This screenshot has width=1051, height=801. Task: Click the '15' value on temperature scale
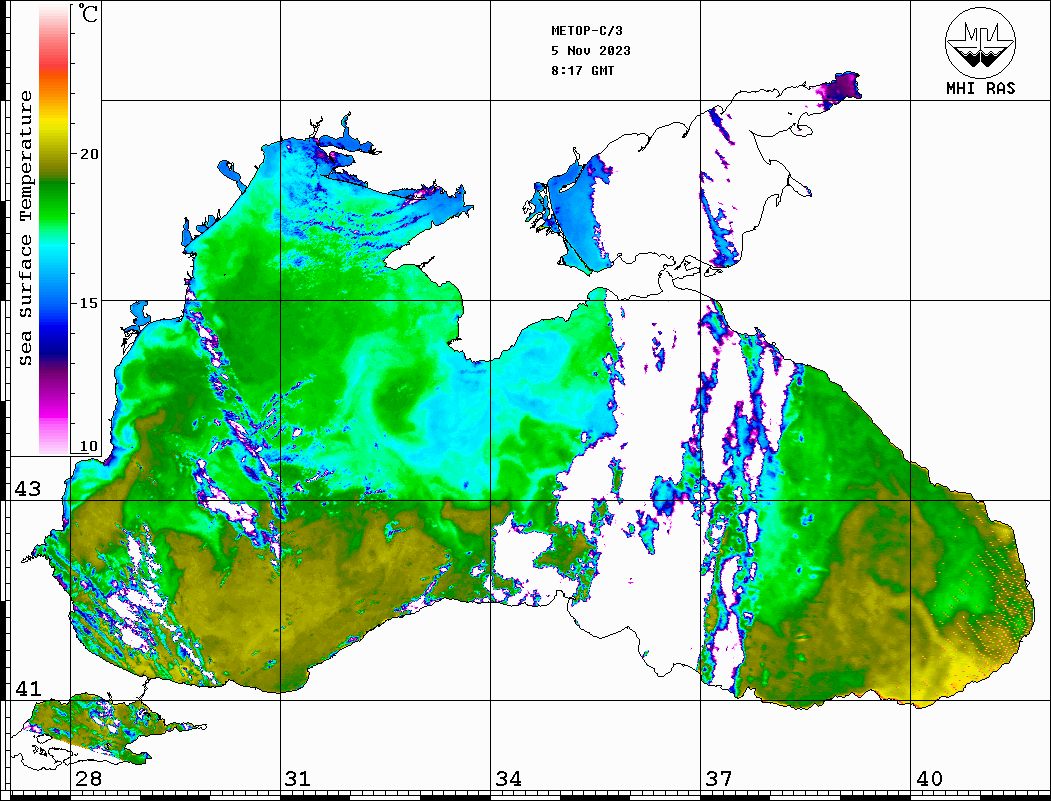89,303
